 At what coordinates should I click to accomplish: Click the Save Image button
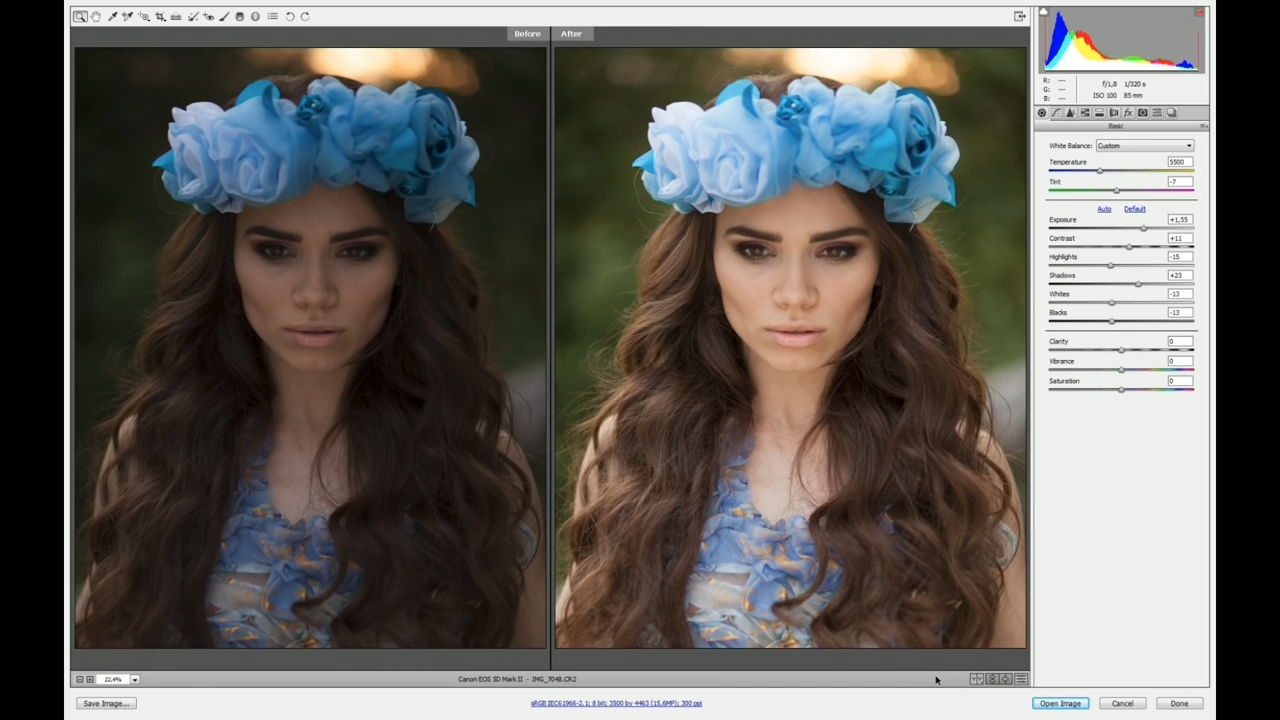(106, 704)
